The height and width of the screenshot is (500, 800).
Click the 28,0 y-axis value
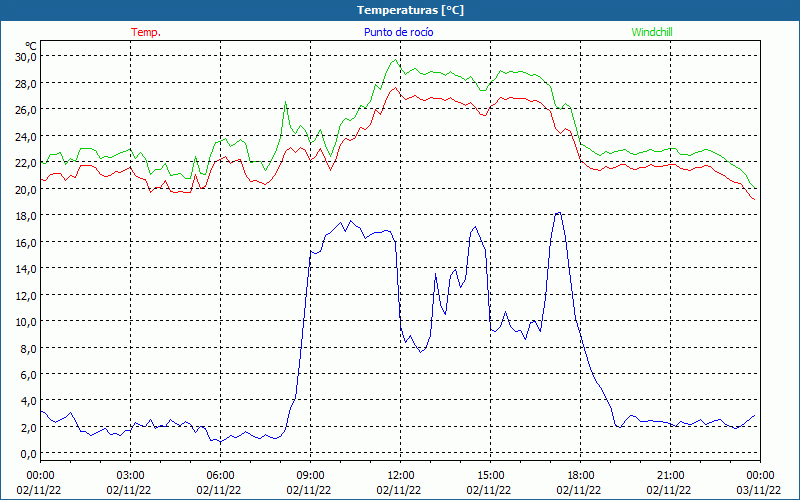(26, 83)
